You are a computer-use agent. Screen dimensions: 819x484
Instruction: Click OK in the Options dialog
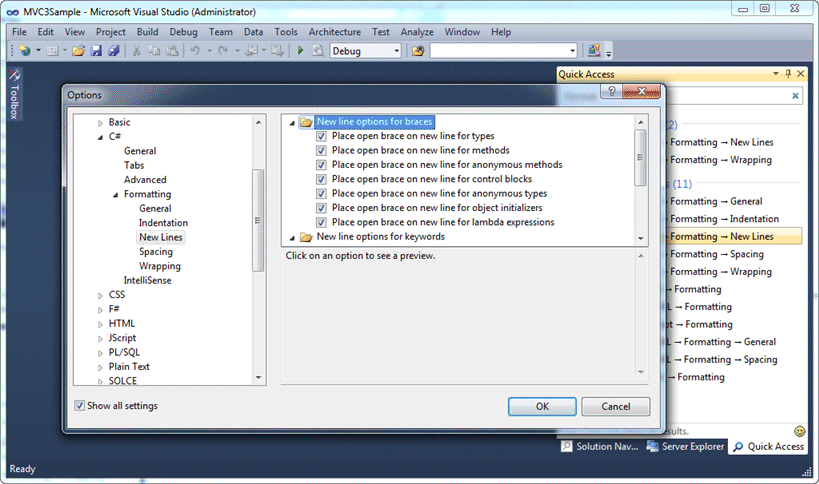click(542, 406)
